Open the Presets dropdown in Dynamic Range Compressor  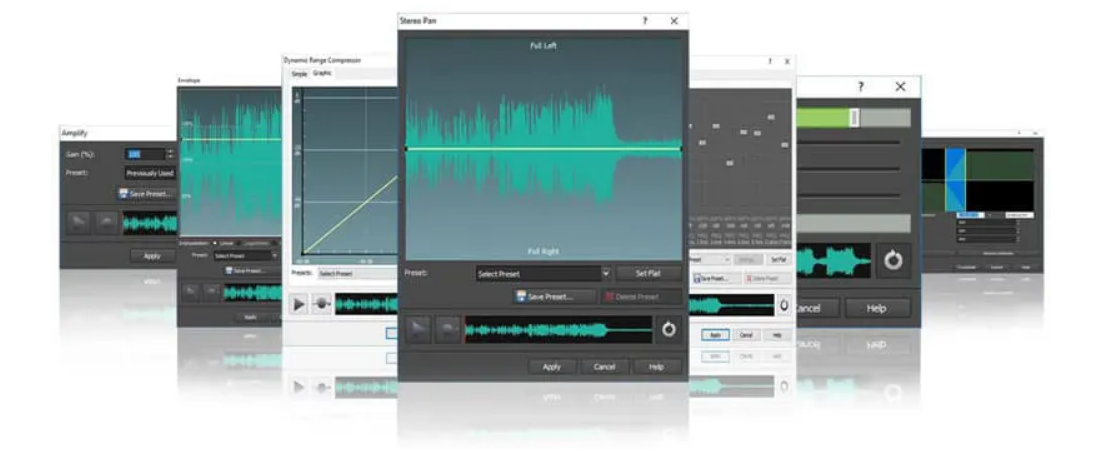point(358,273)
